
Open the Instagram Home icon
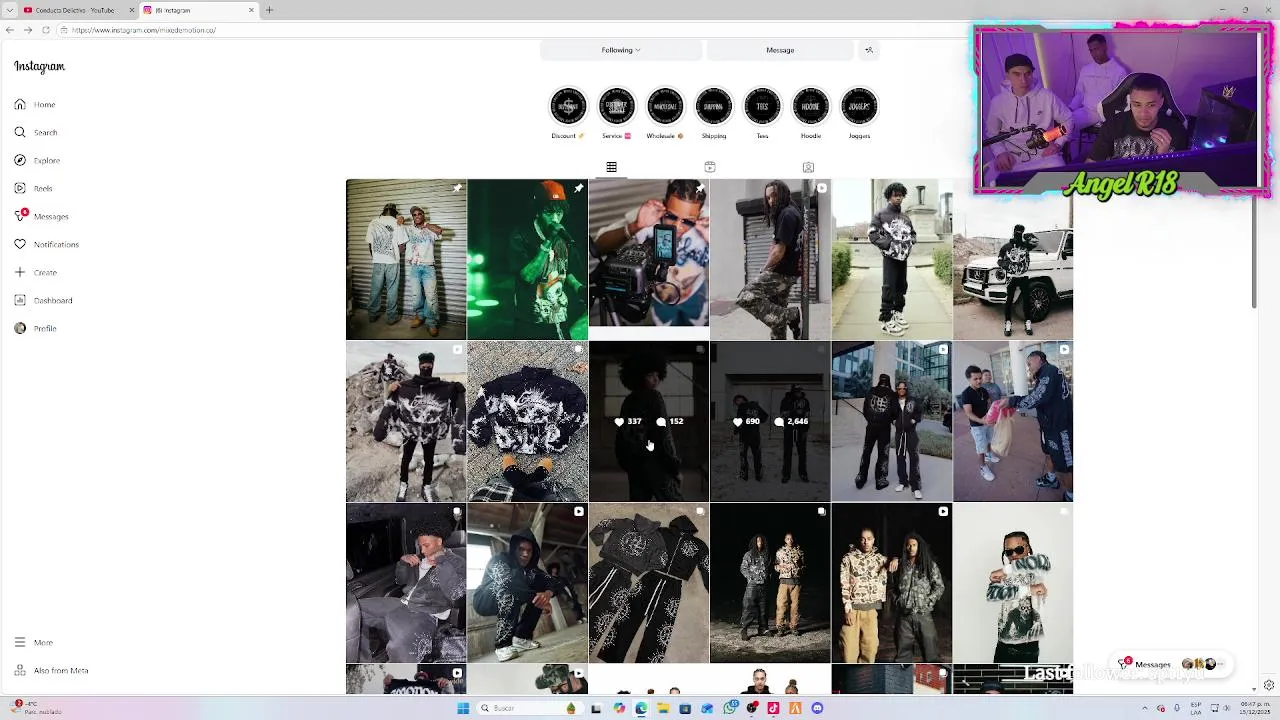[x=20, y=104]
